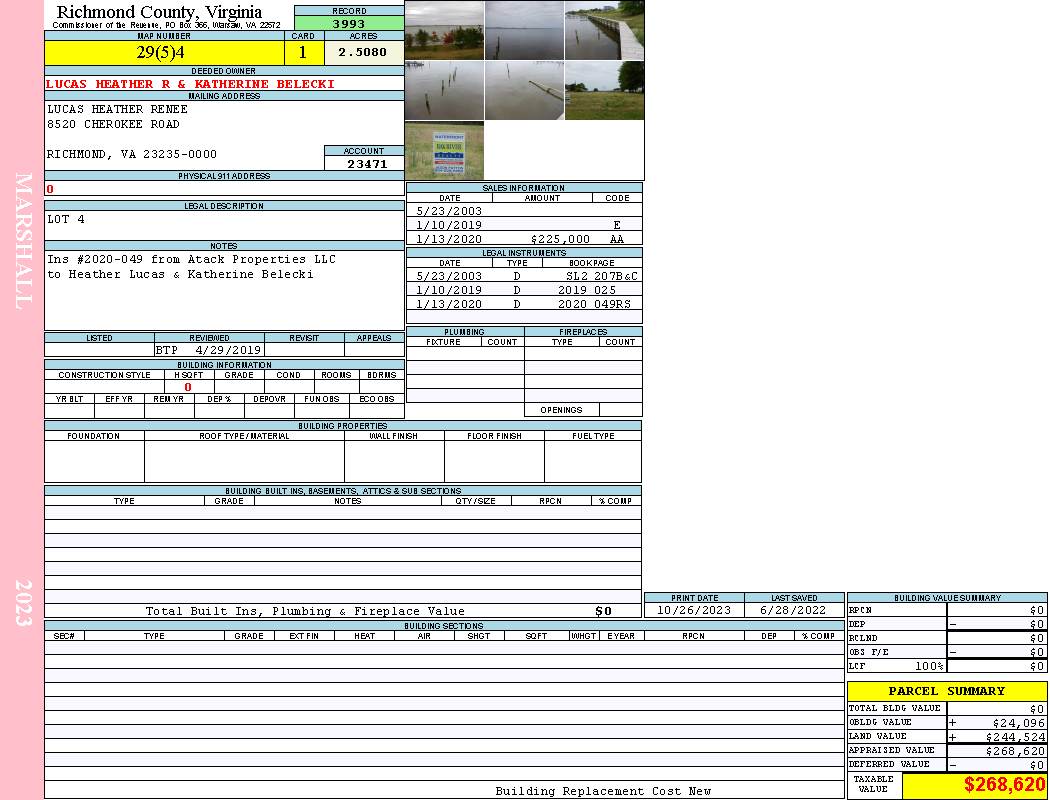
Task: Click the acres value 2.5080
Action: 363,52
